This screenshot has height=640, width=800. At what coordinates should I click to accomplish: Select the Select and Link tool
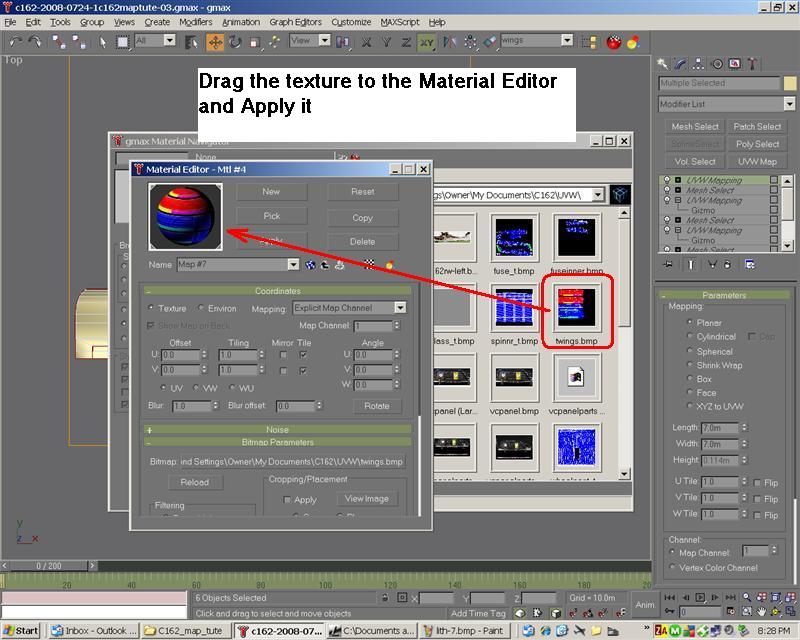58,42
